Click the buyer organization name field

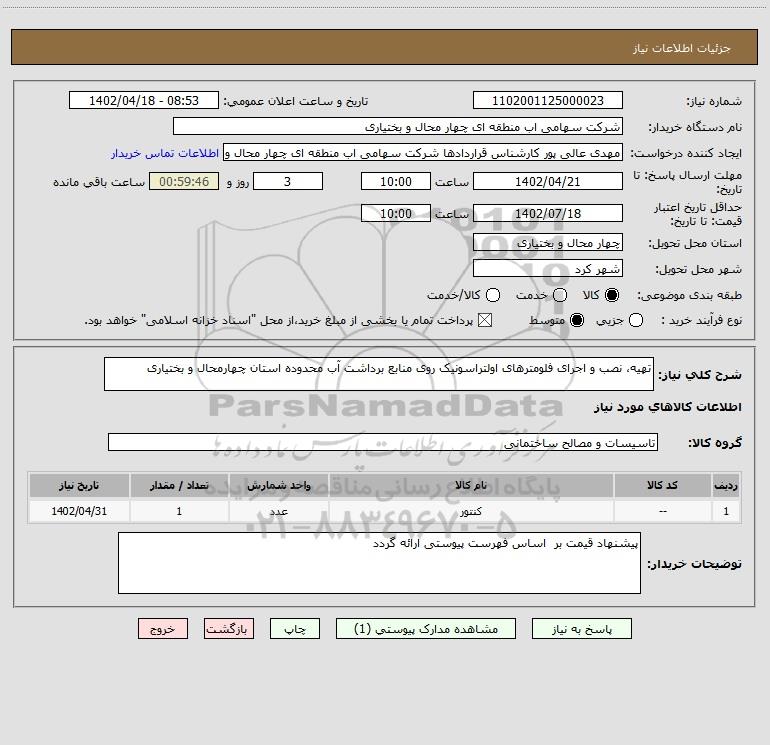(398, 126)
